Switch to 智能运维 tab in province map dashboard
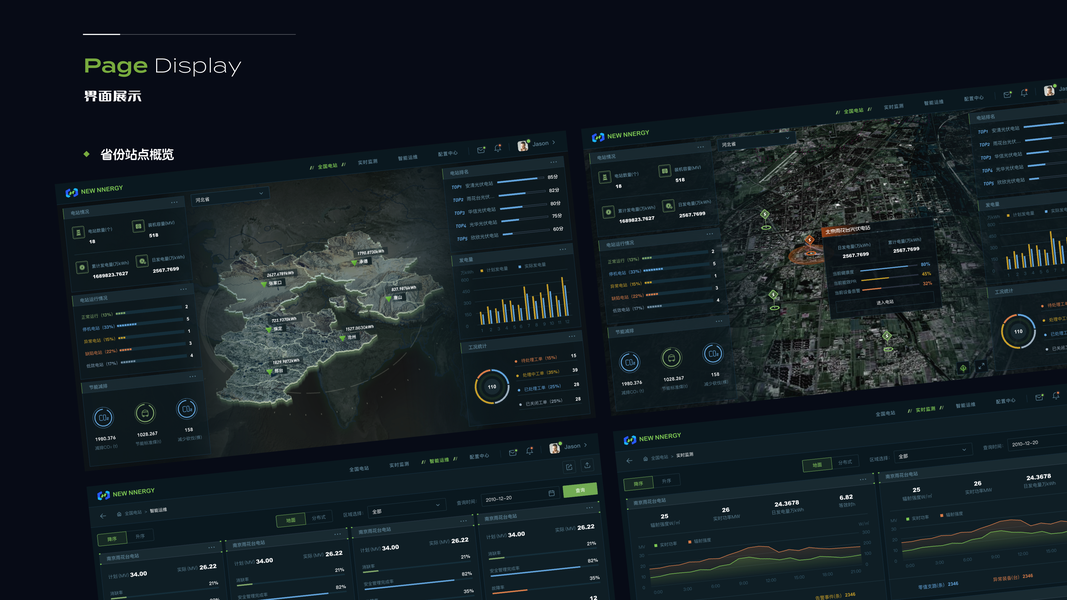This screenshot has height=600, width=1067. 408,158
